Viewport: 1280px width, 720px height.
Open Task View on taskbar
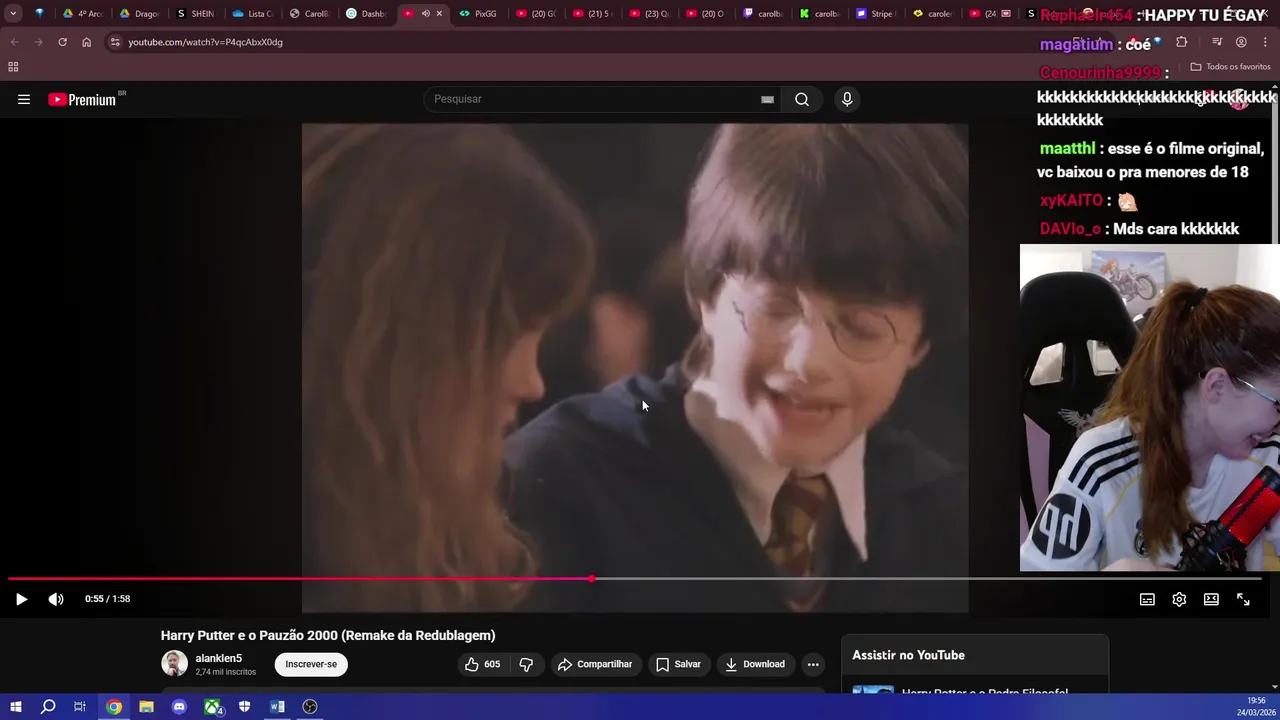80,707
